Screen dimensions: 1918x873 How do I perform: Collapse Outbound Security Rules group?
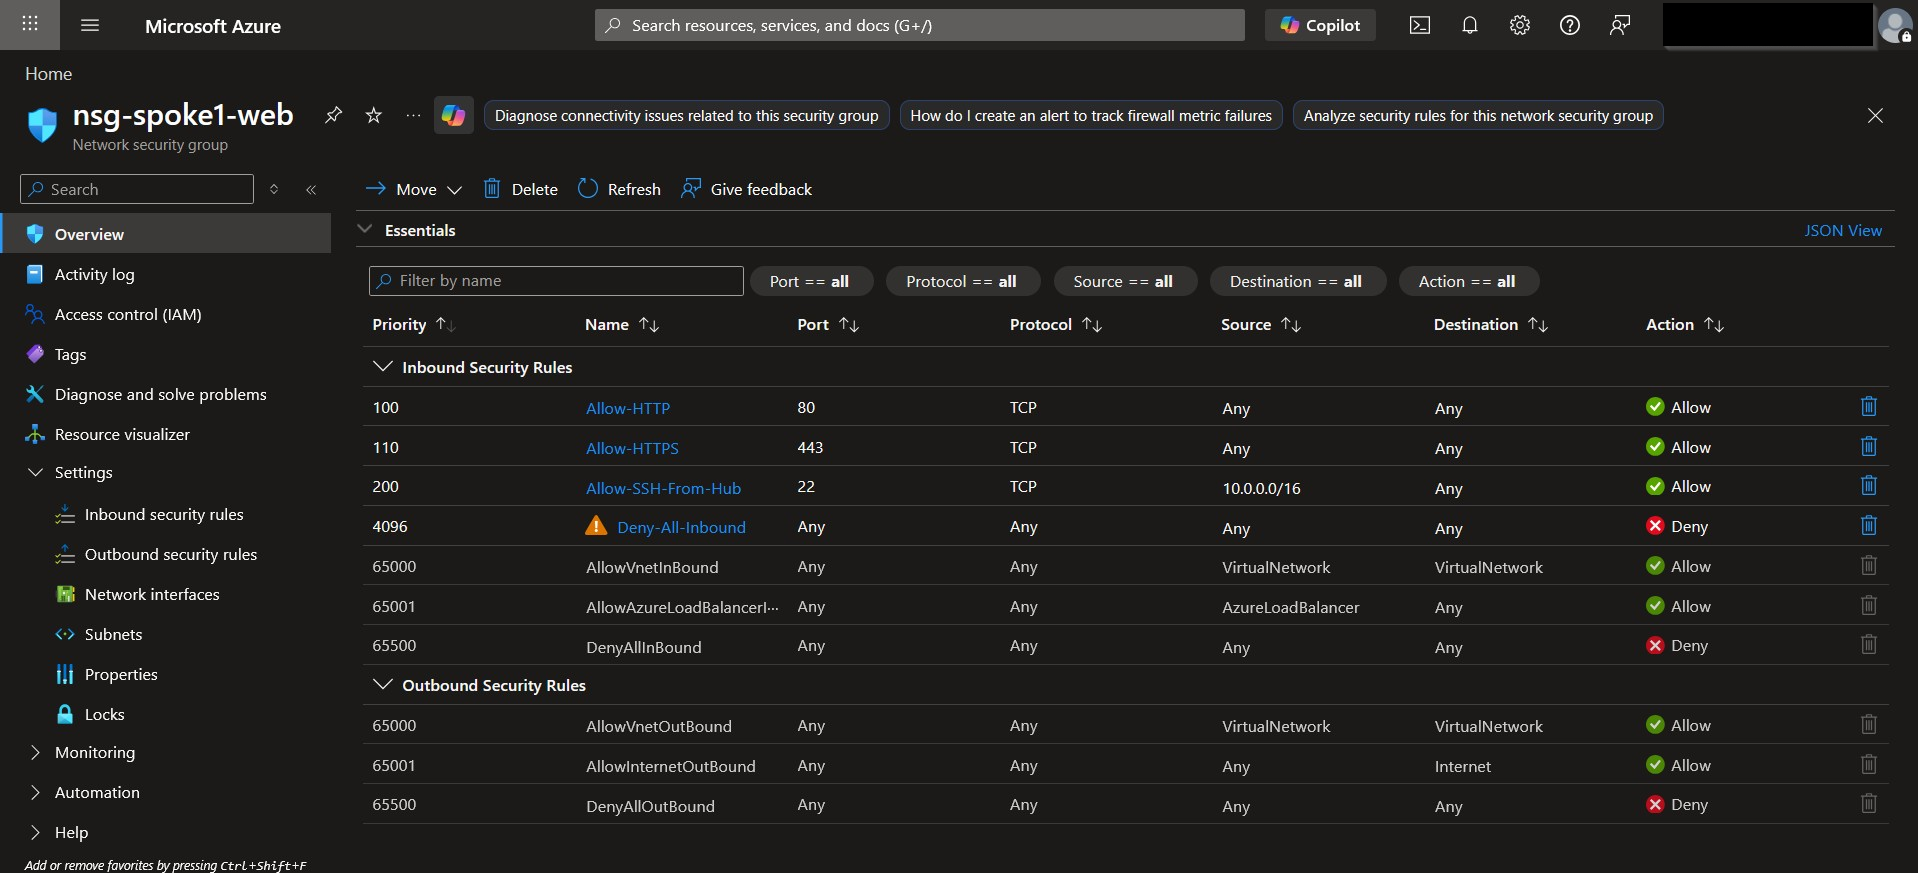click(x=382, y=684)
